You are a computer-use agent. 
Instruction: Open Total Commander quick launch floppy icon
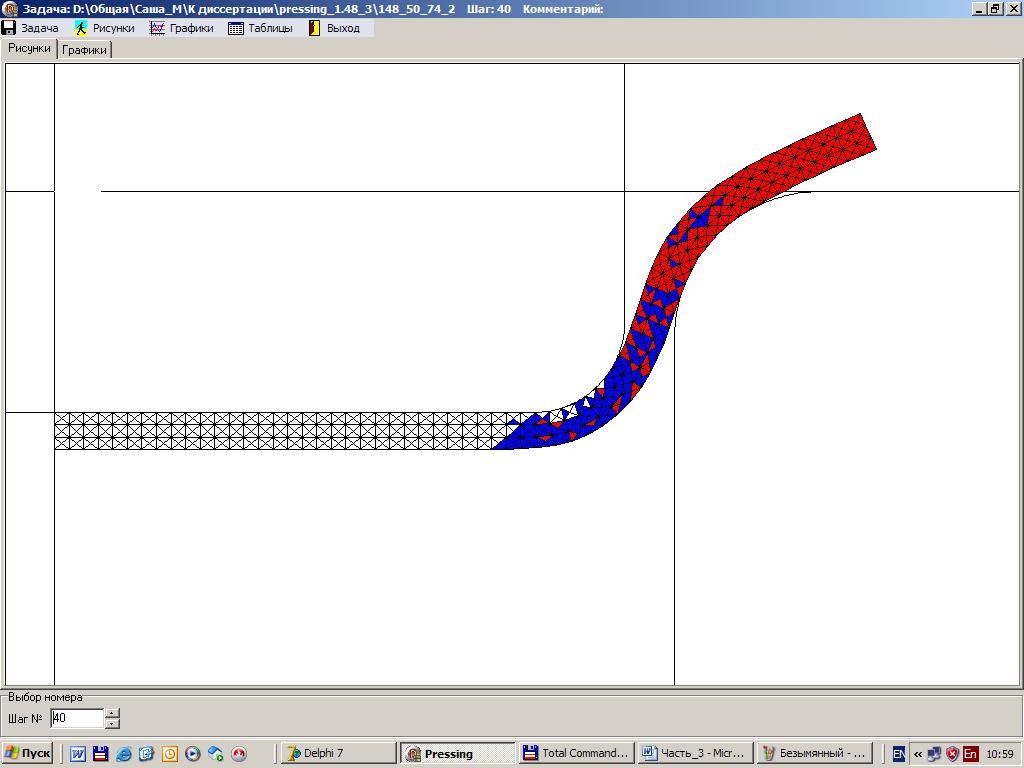pos(100,754)
